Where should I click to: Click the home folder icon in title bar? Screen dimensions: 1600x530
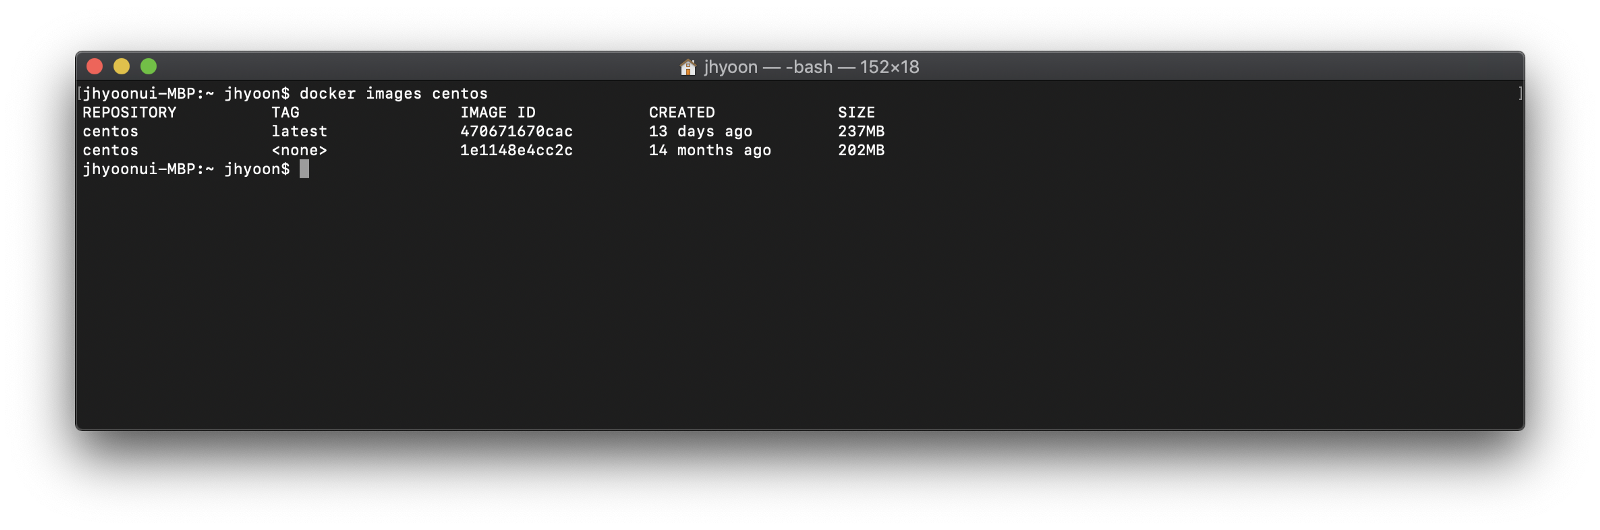[x=688, y=67]
